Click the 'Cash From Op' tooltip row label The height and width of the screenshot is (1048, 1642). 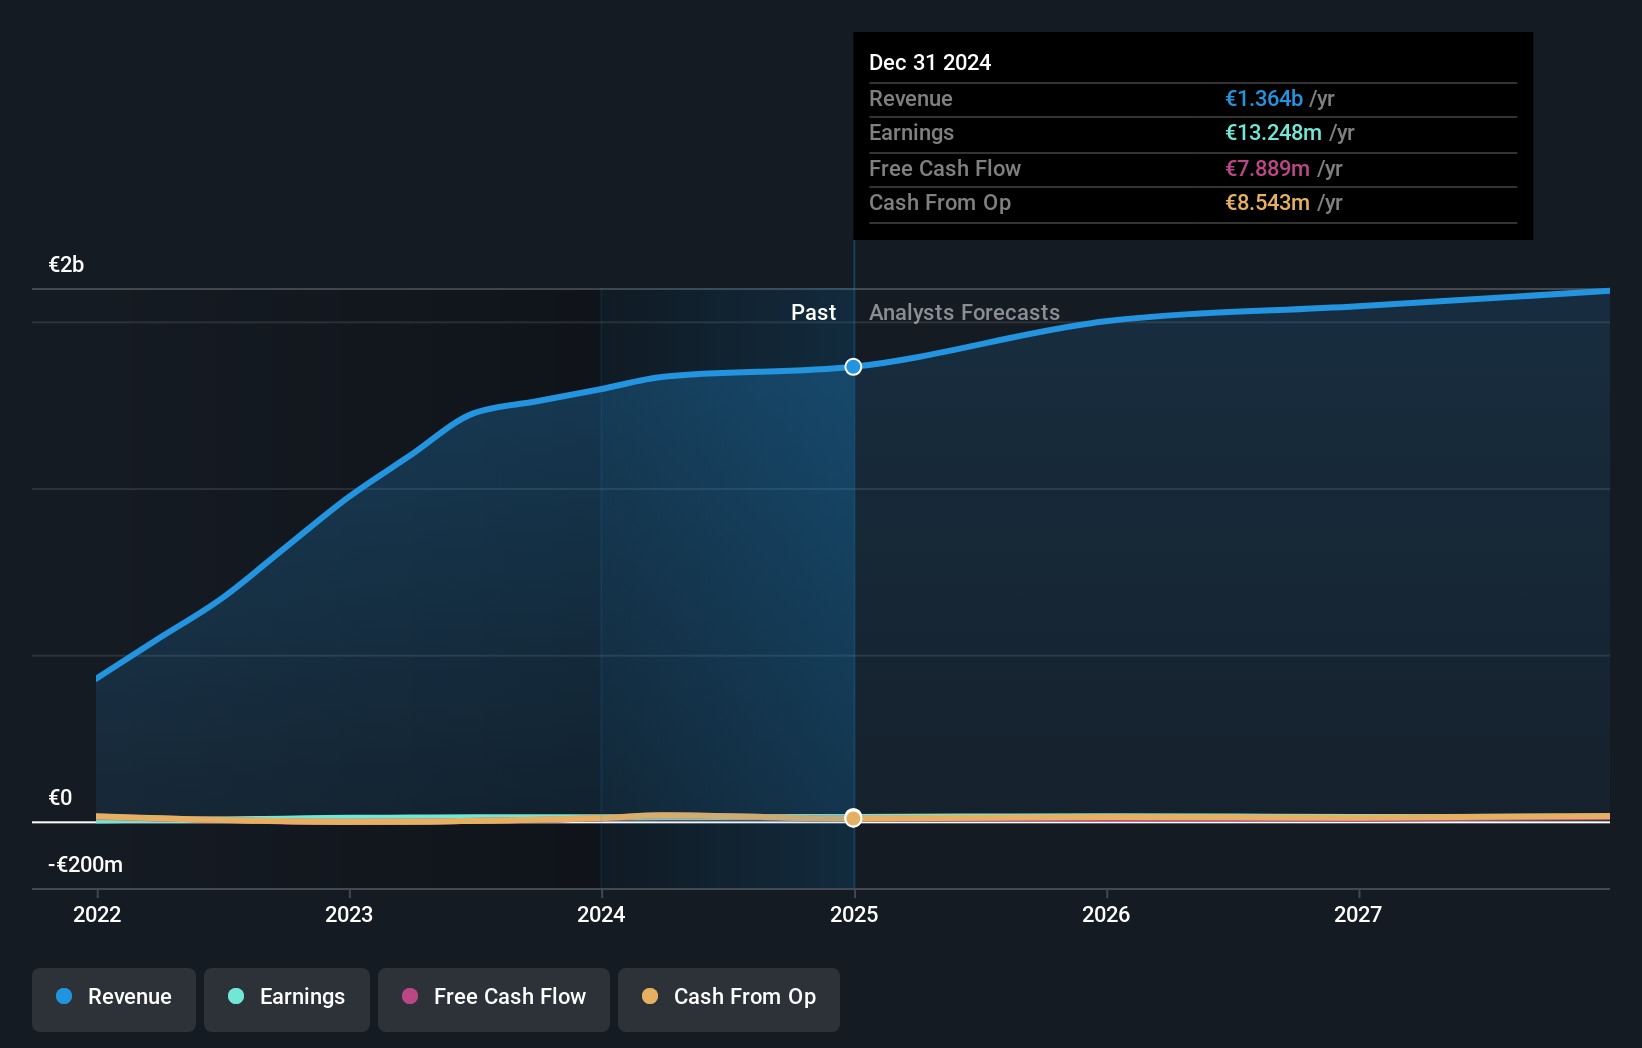(x=940, y=202)
